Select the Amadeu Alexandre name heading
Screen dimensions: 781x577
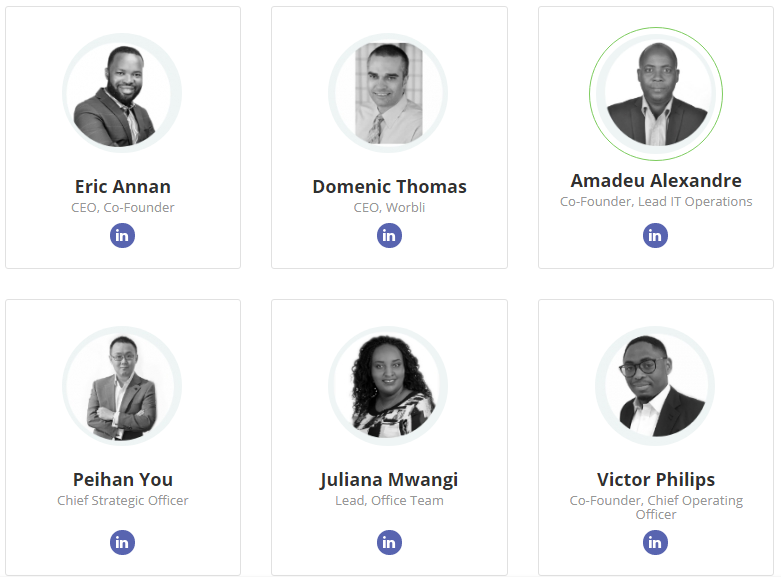coord(656,181)
